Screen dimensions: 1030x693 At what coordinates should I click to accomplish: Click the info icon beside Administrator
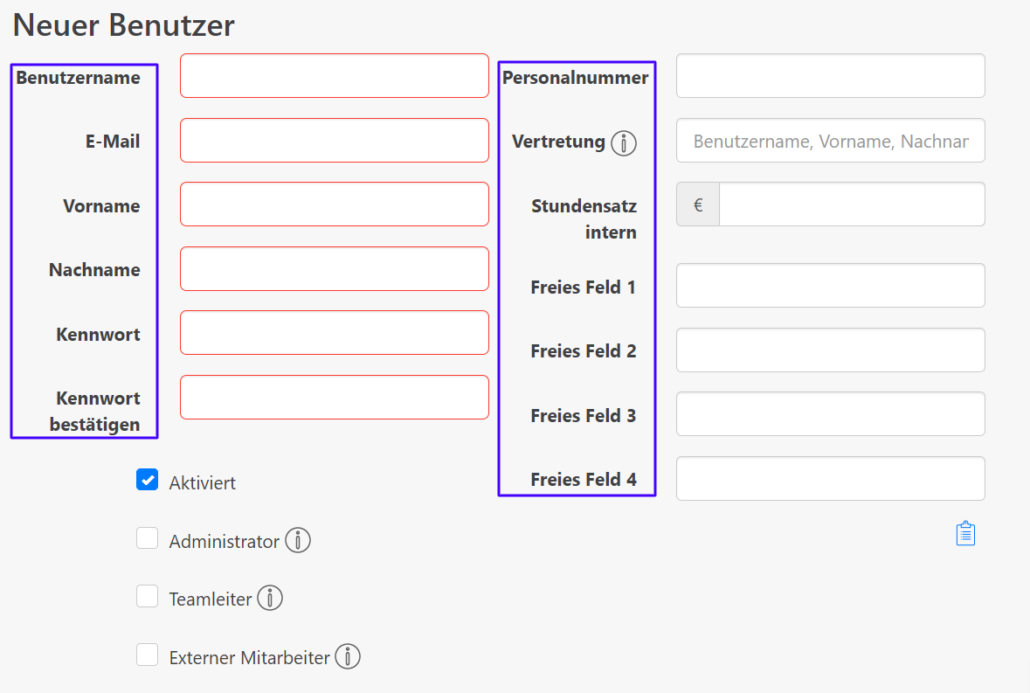pos(298,541)
